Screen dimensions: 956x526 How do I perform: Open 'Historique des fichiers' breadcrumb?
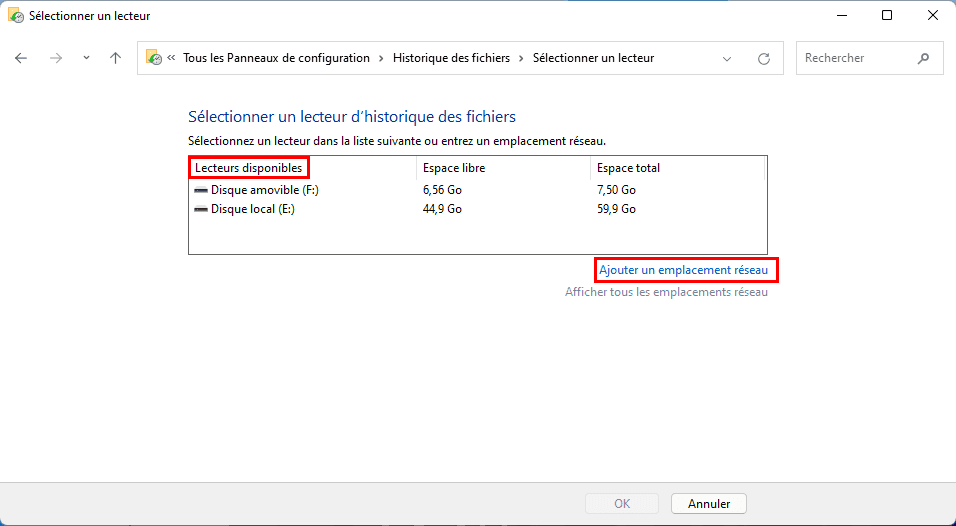(451, 58)
